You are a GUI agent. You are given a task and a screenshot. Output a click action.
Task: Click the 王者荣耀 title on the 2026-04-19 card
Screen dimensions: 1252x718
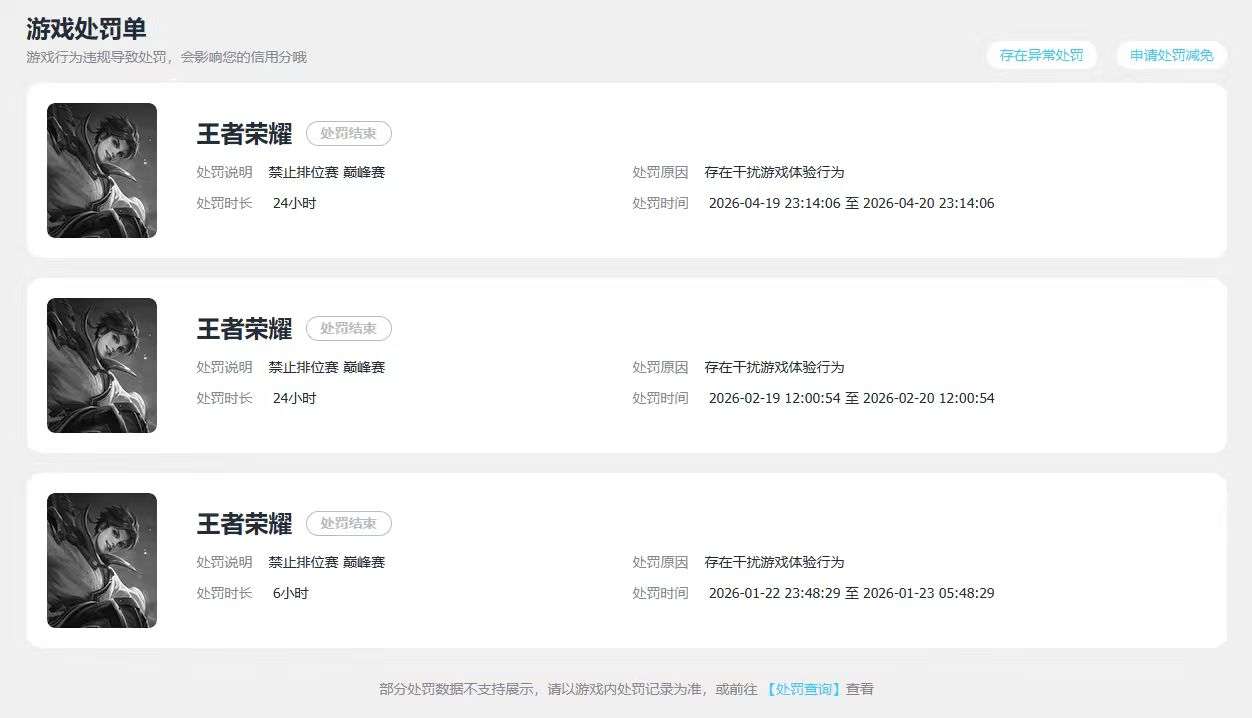pyautogui.click(x=244, y=133)
